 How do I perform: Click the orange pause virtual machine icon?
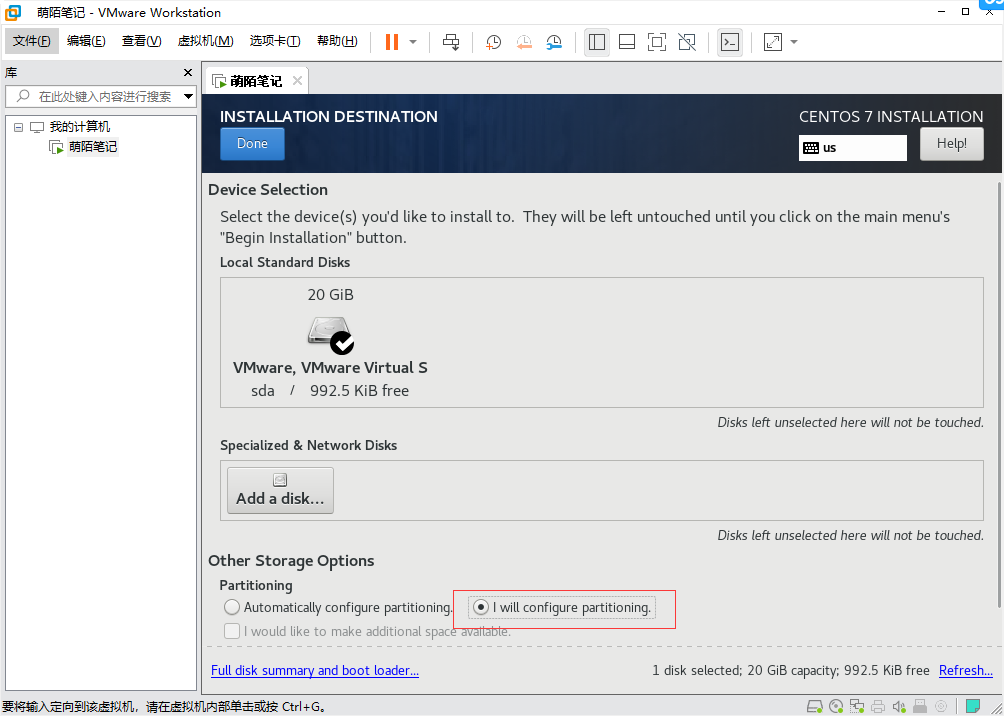[x=391, y=42]
